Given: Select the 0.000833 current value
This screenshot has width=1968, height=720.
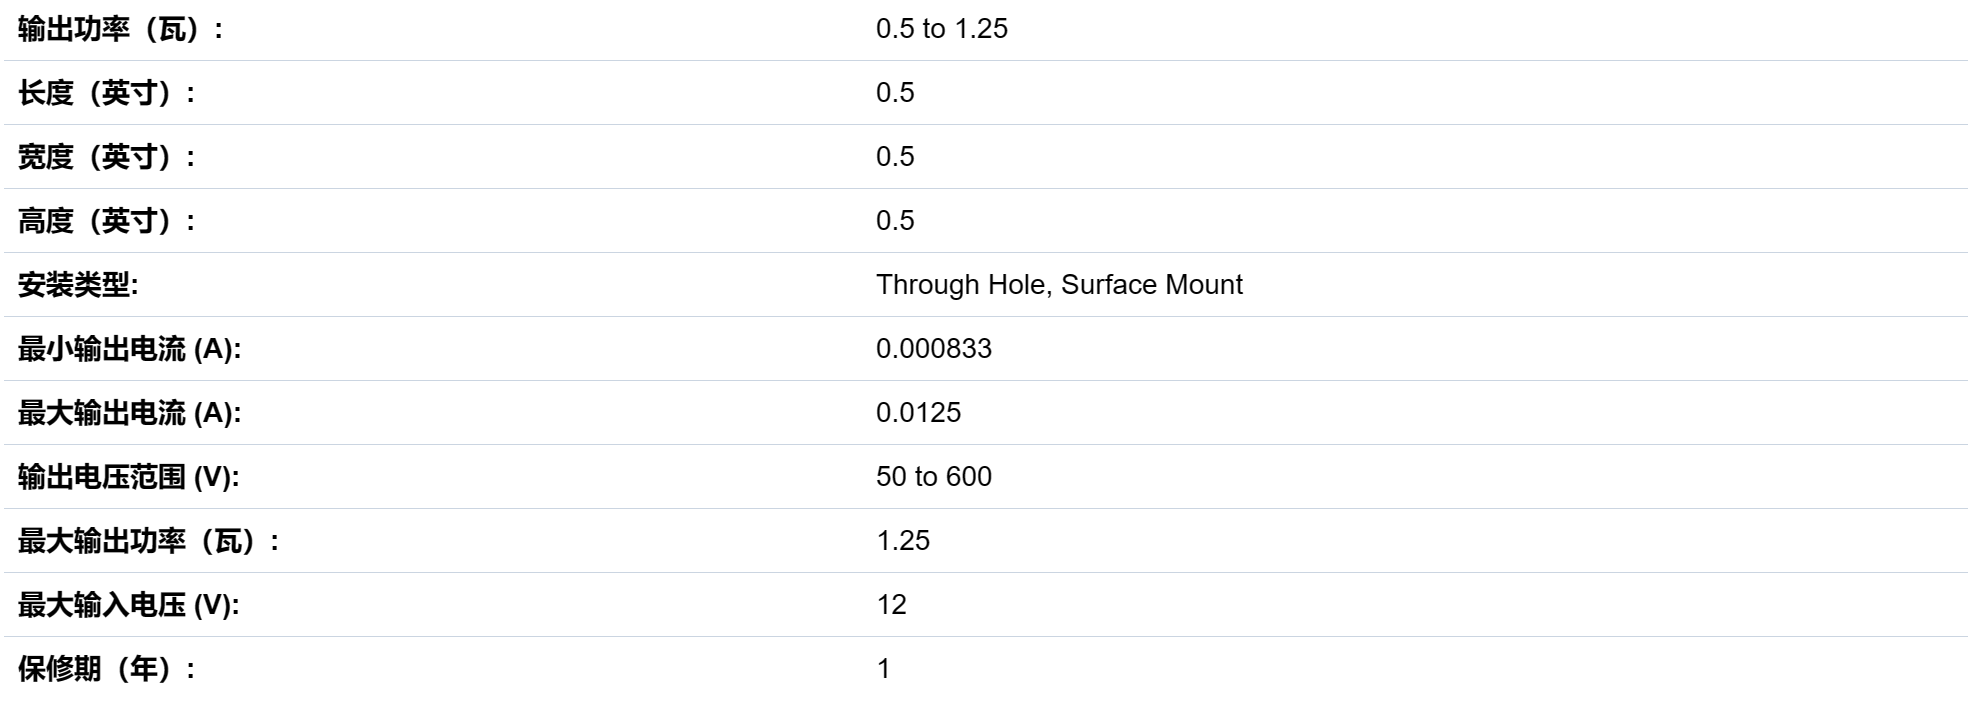Looking at the screenshot, I should click(x=934, y=349).
